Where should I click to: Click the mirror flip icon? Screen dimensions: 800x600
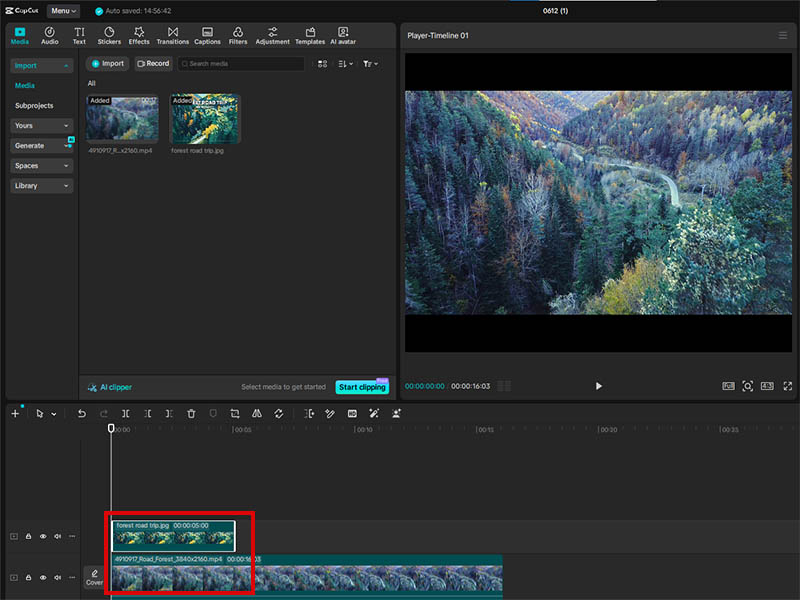257,414
